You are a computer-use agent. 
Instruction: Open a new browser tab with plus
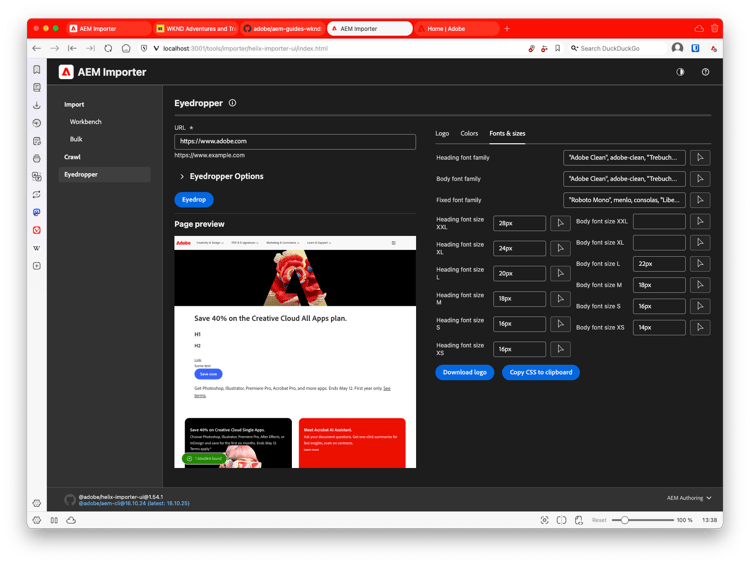[507, 29]
